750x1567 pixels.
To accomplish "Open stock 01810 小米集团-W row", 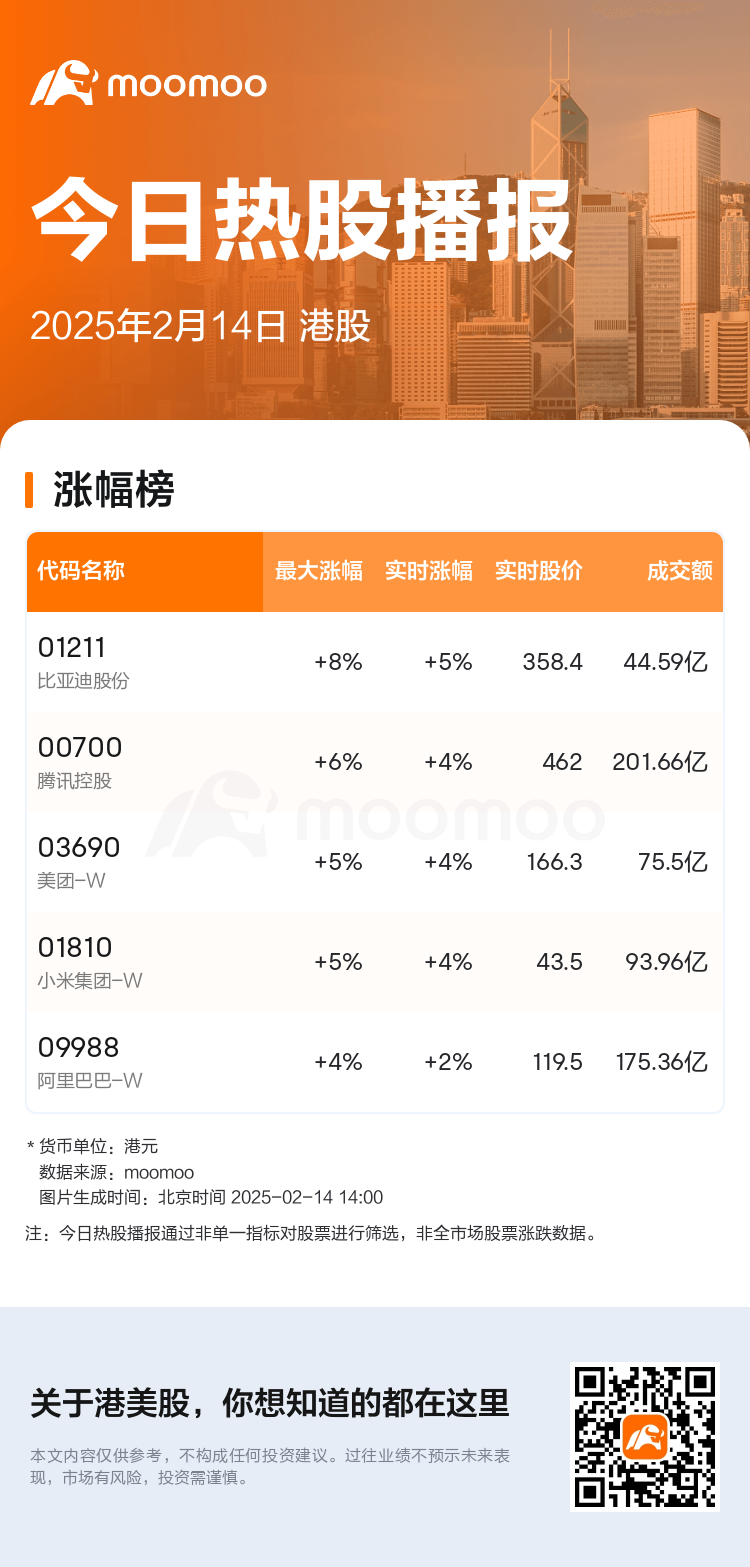I will [375, 962].
